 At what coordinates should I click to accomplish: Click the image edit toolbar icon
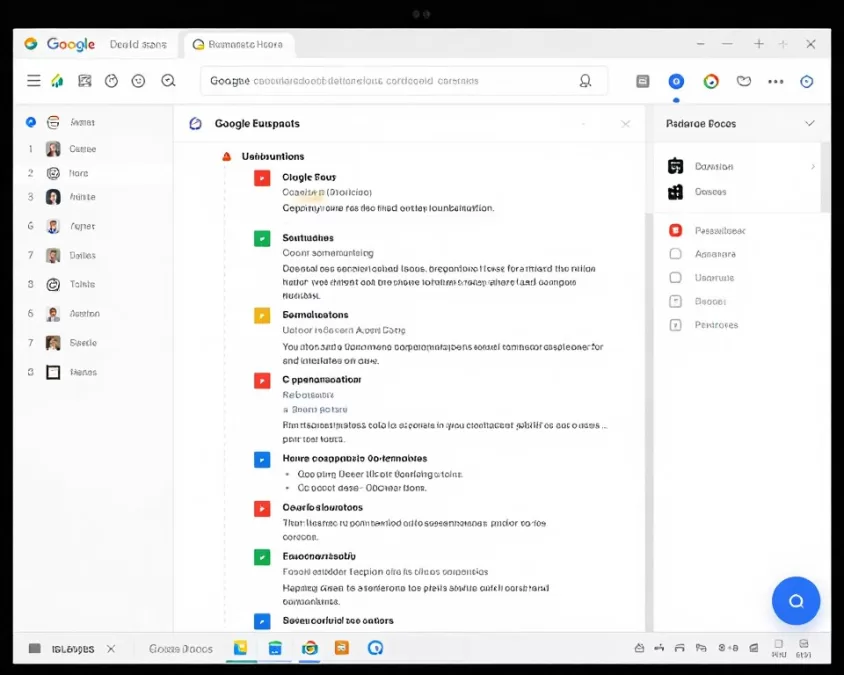[85, 81]
